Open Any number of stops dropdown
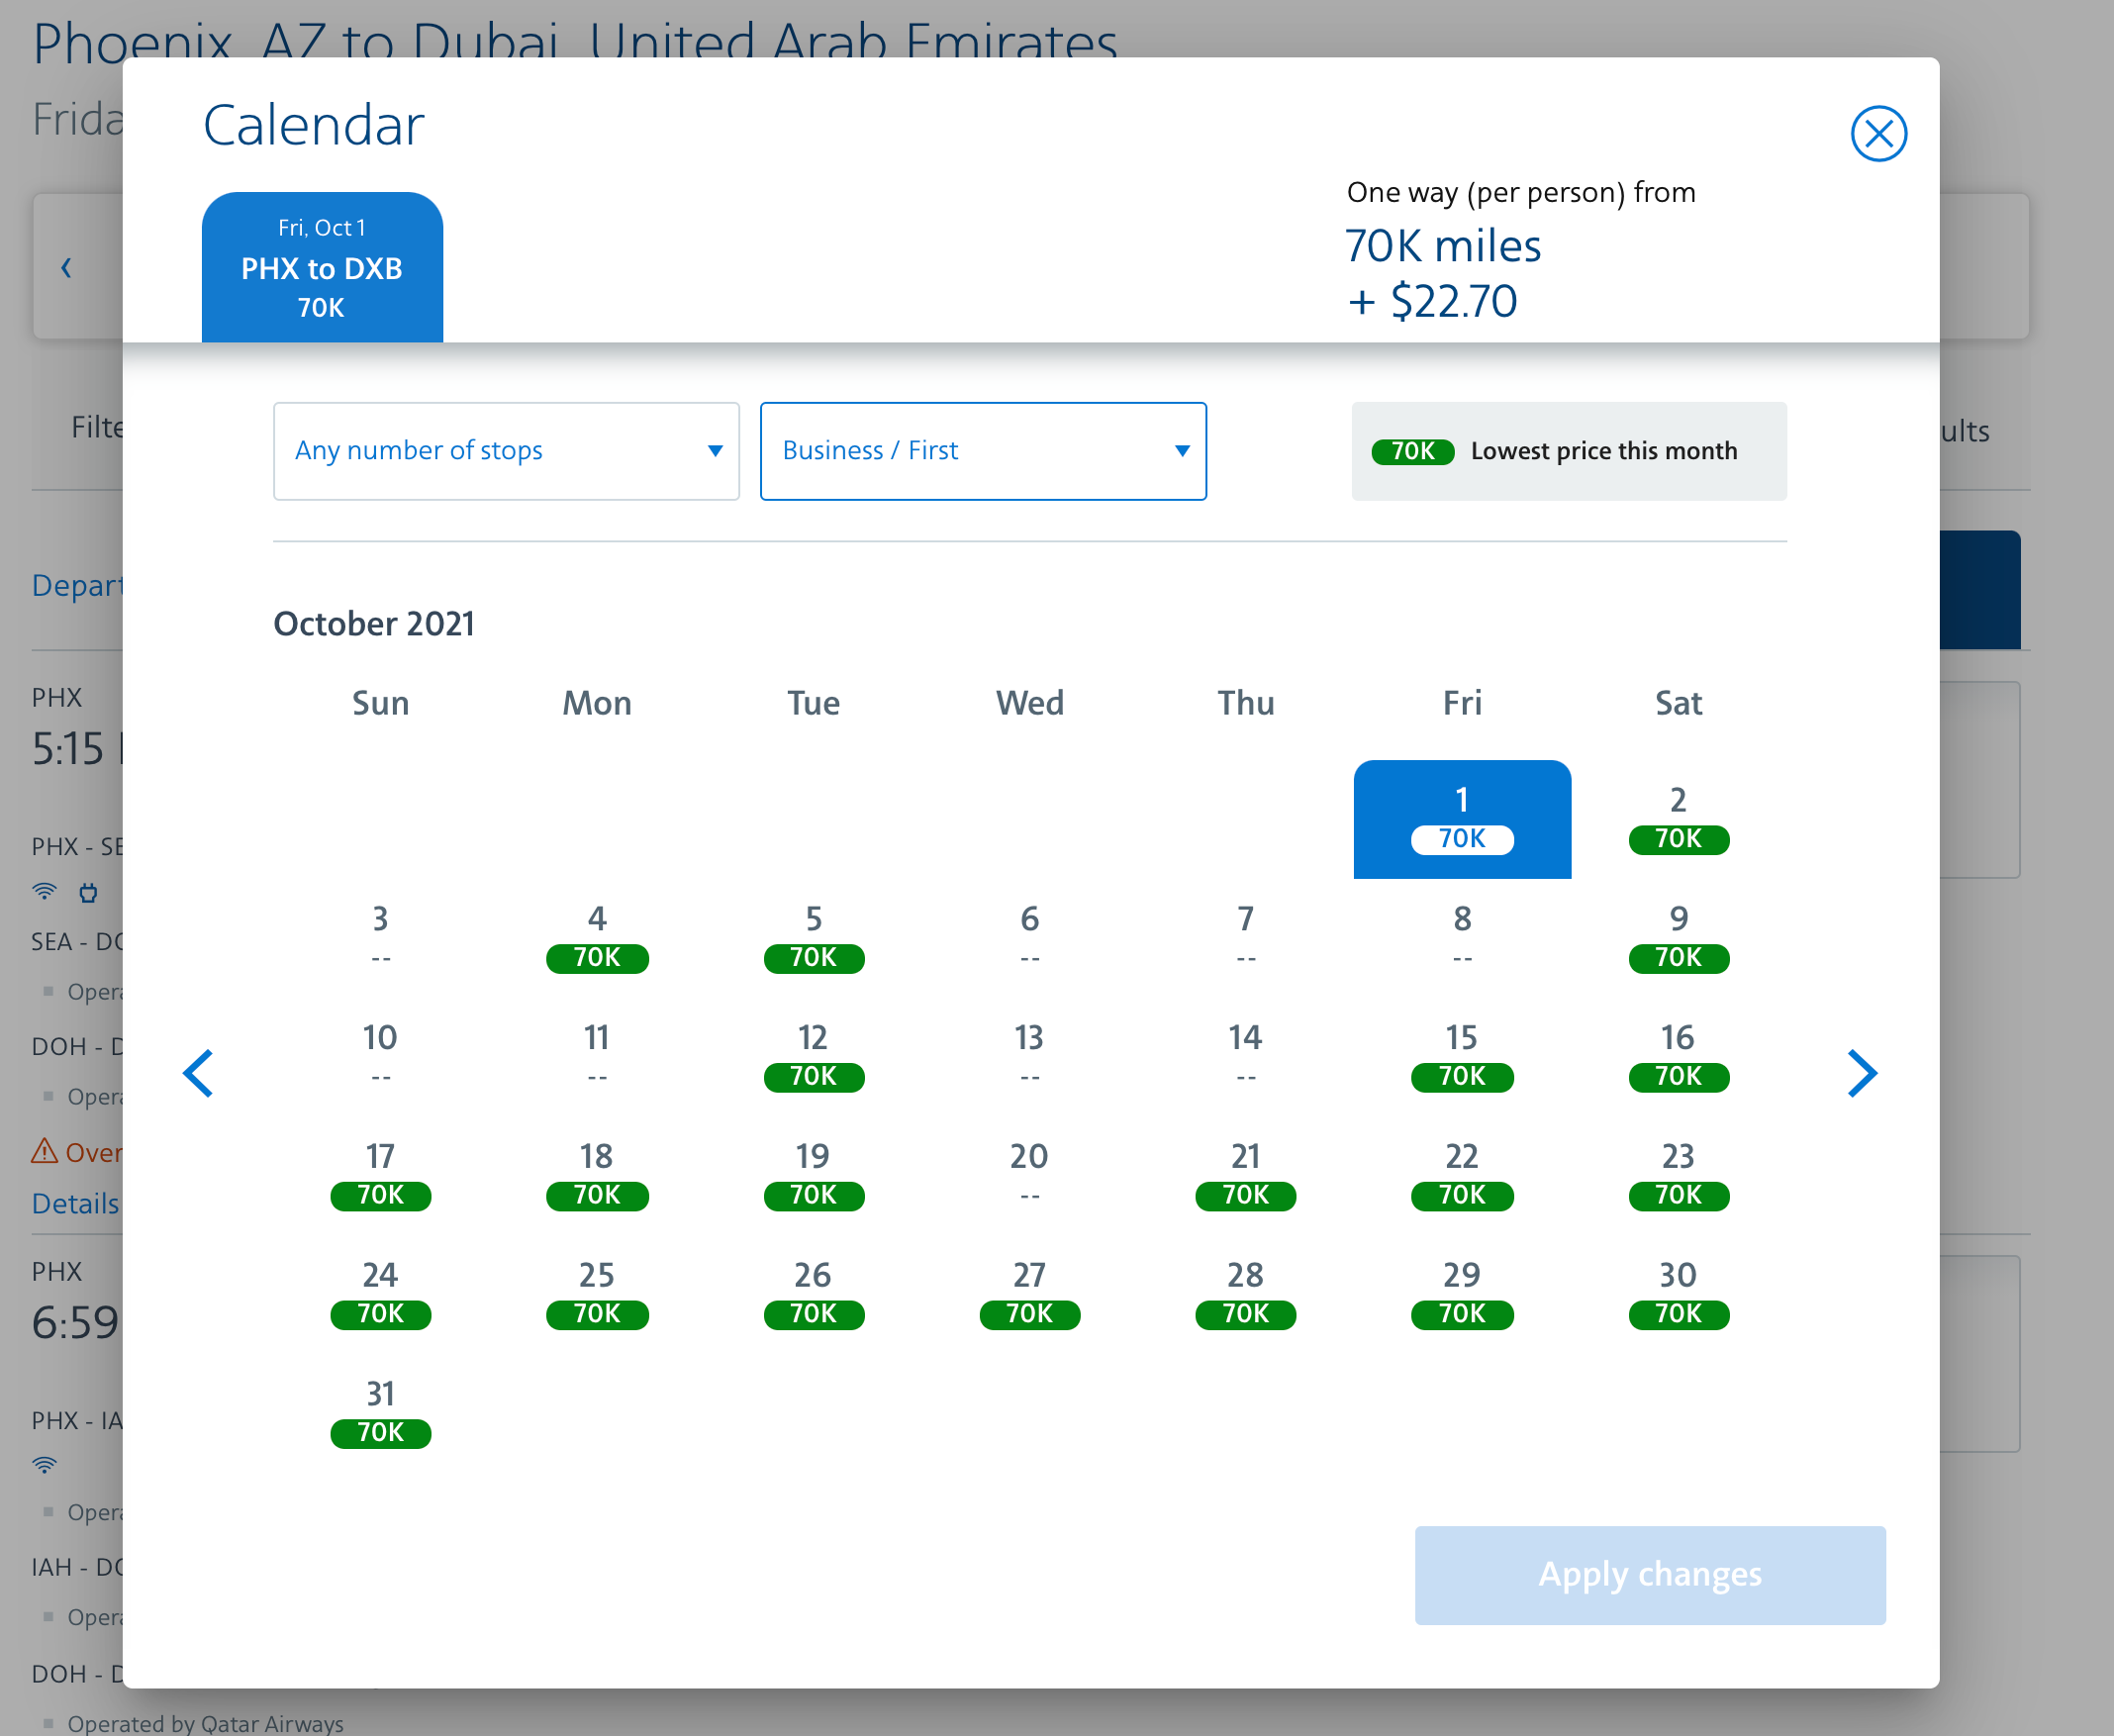 point(505,451)
